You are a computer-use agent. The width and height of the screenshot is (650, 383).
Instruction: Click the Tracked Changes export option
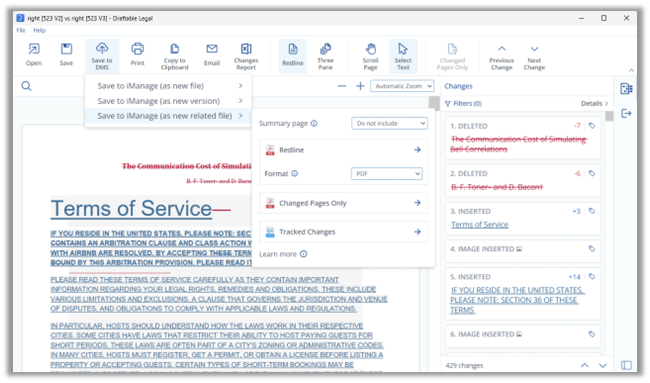click(343, 232)
